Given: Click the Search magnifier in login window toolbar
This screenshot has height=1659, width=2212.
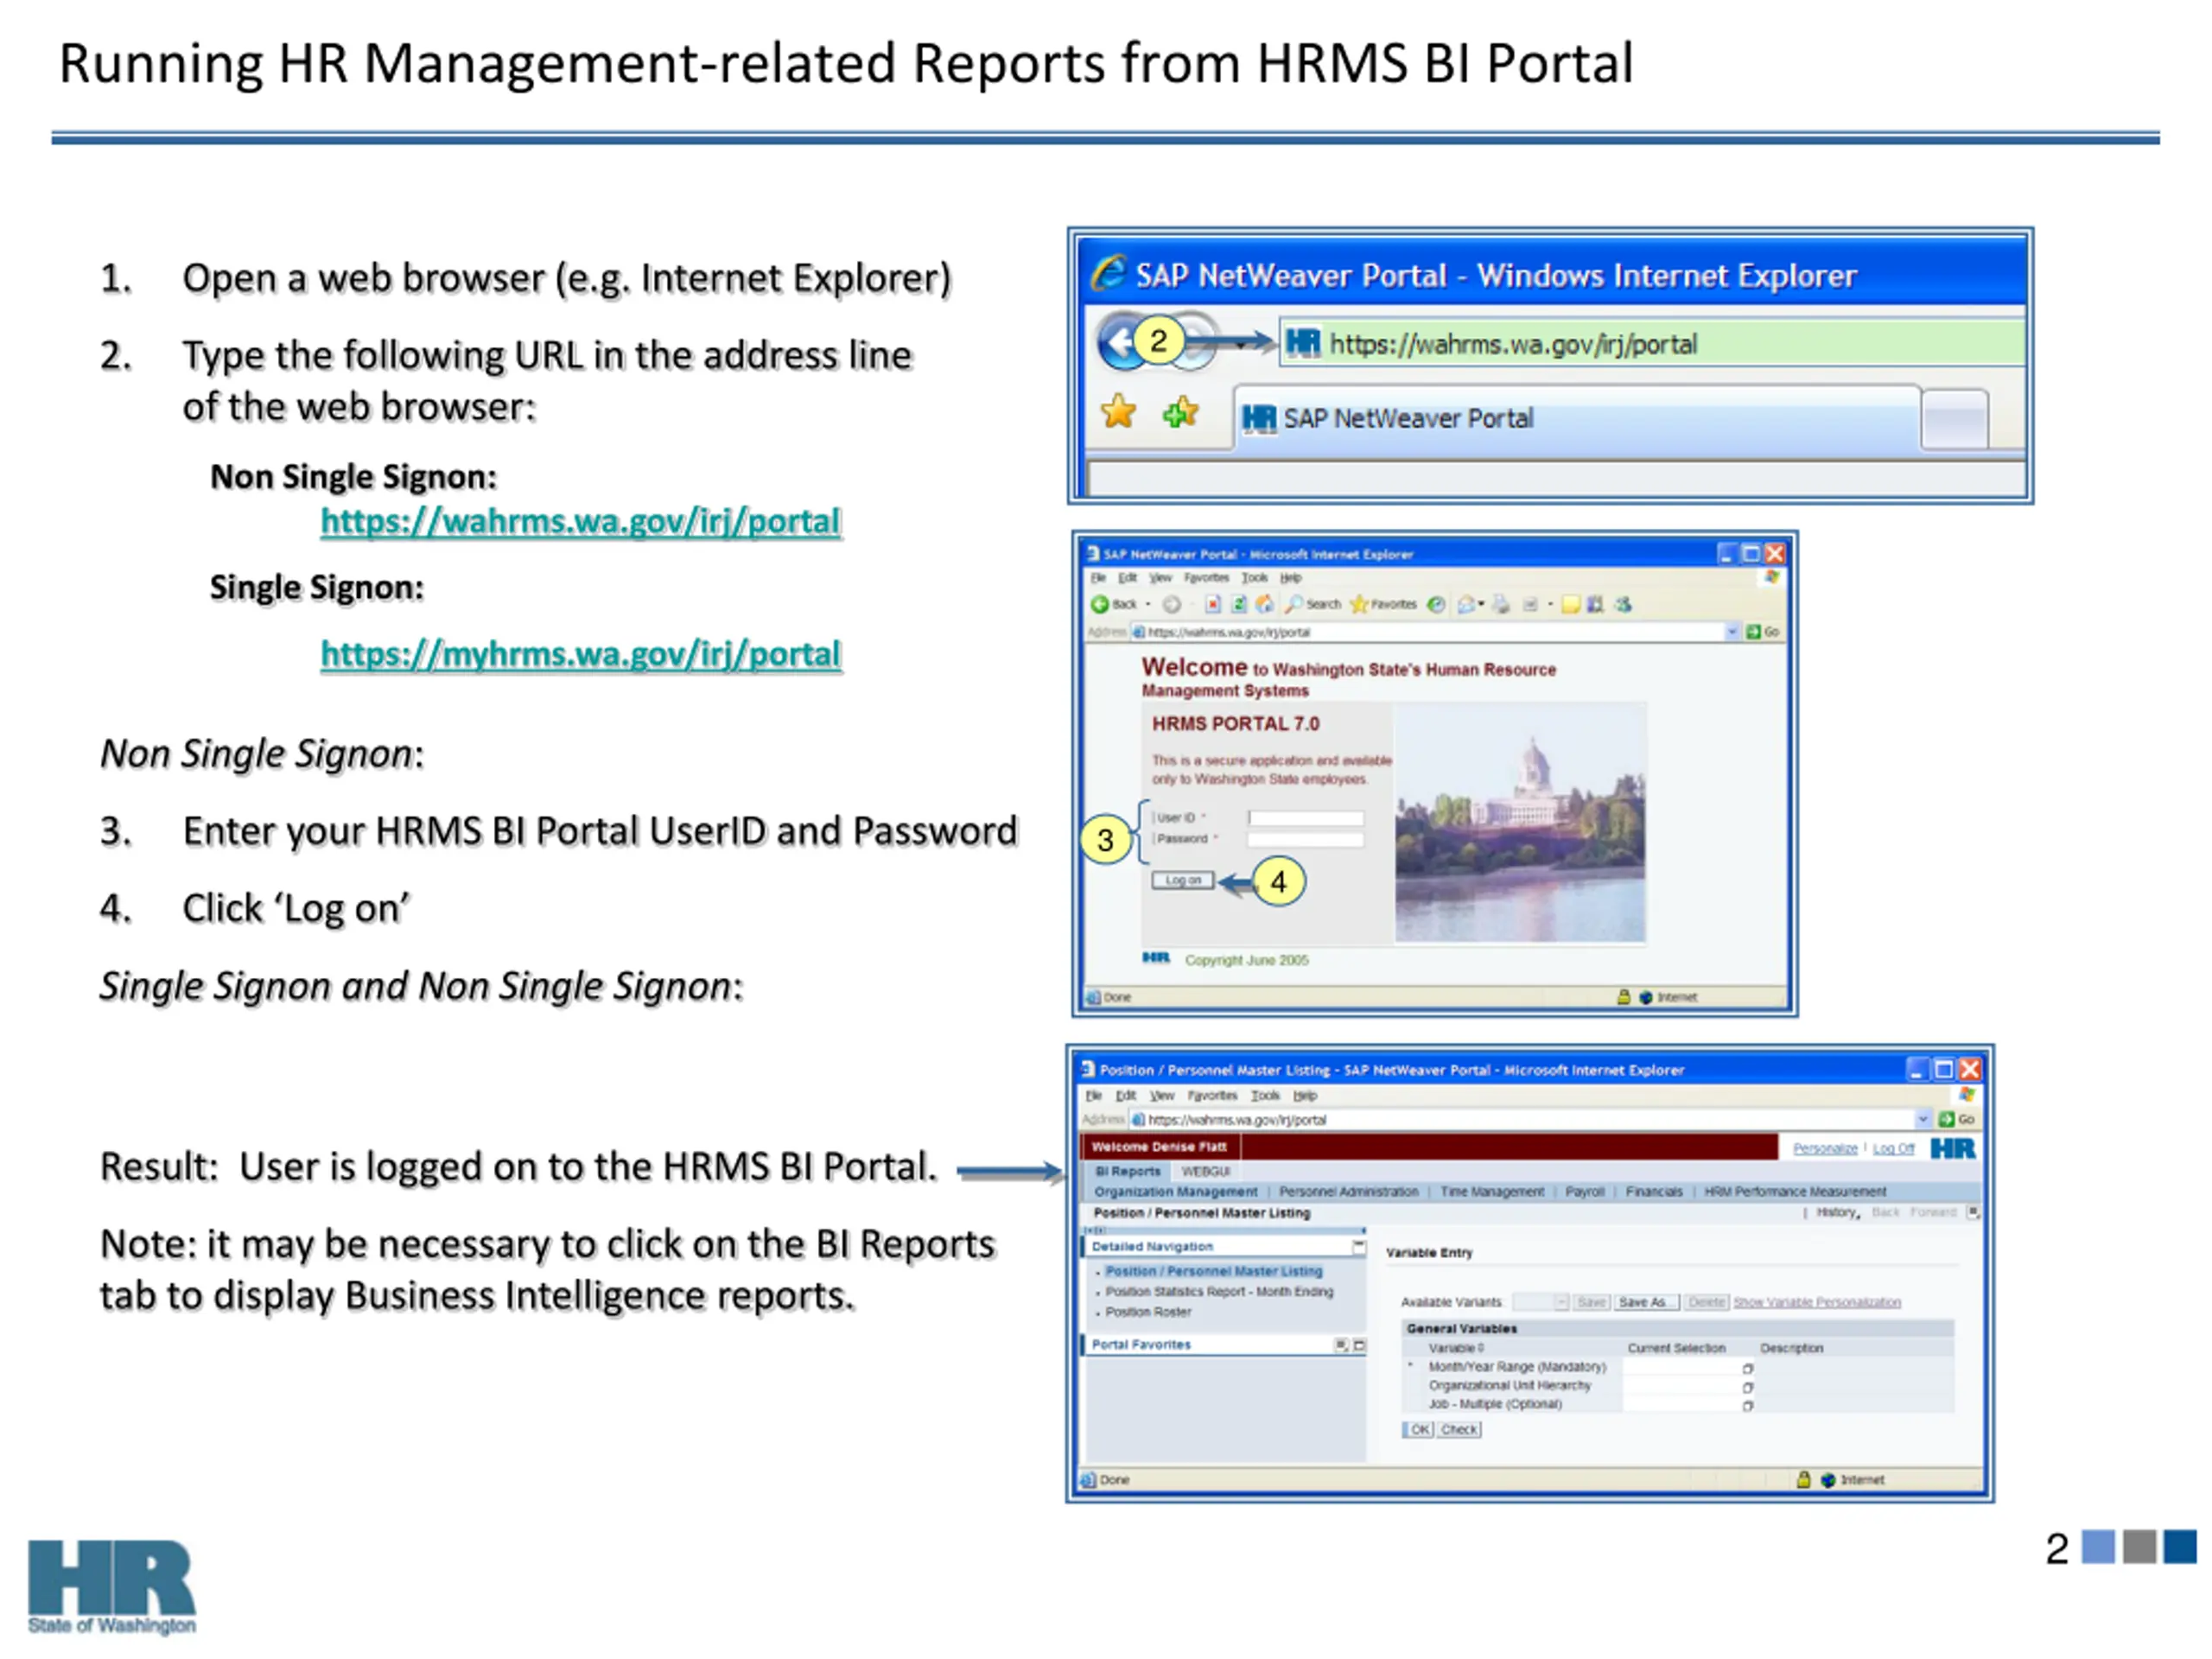Looking at the screenshot, I should pyautogui.click(x=1313, y=604).
